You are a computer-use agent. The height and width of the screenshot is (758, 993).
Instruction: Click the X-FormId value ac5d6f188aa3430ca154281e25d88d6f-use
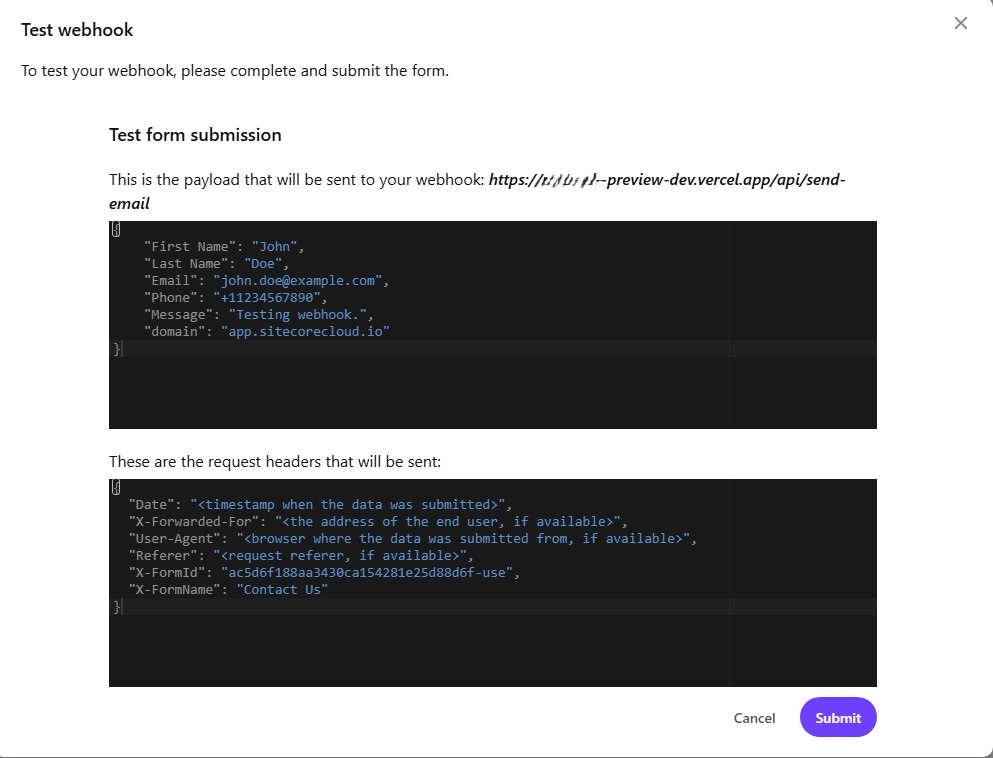click(x=367, y=573)
